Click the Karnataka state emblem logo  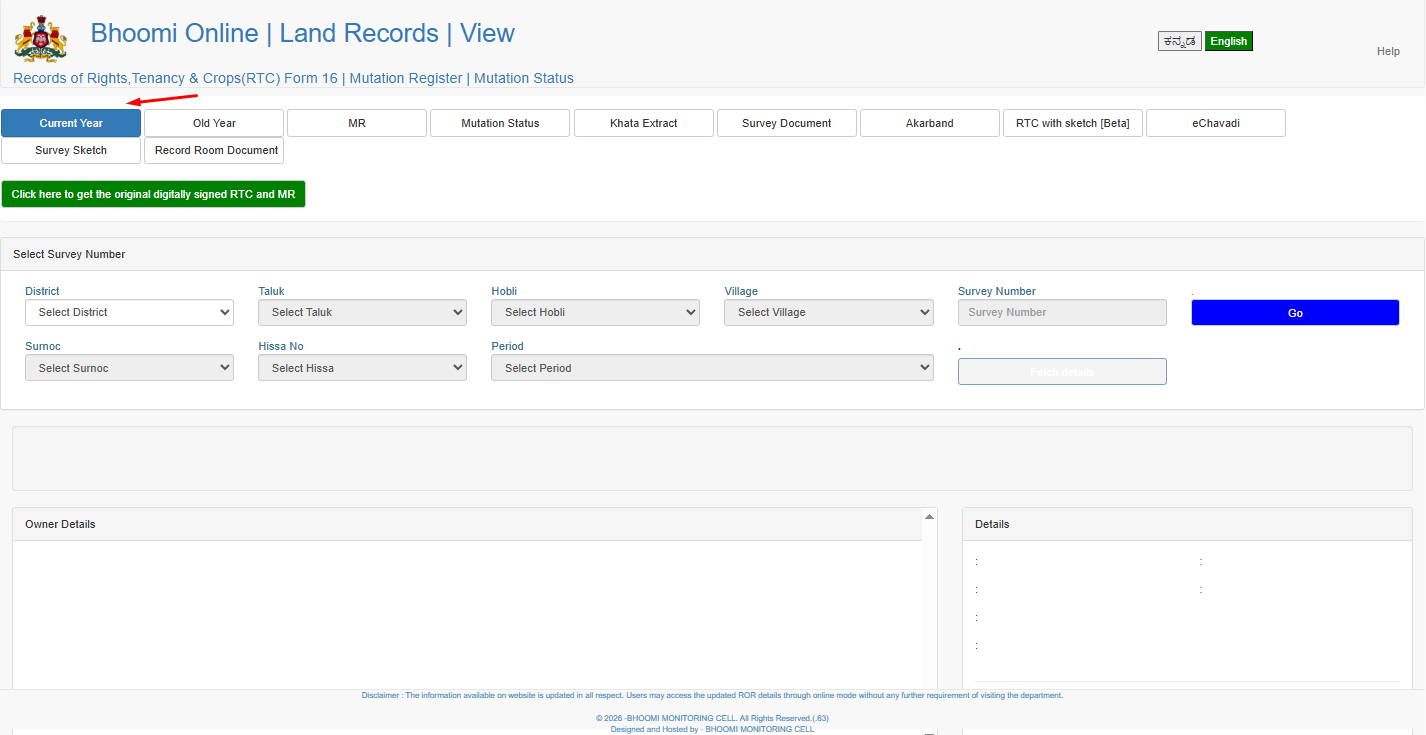41,38
